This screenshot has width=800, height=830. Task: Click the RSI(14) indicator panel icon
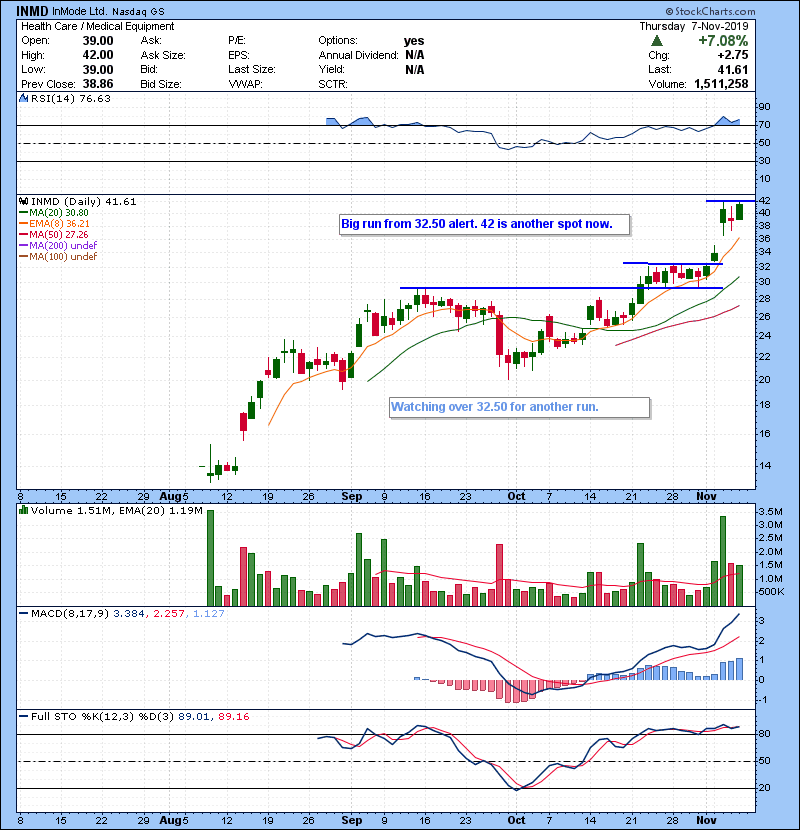[x=23, y=98]
